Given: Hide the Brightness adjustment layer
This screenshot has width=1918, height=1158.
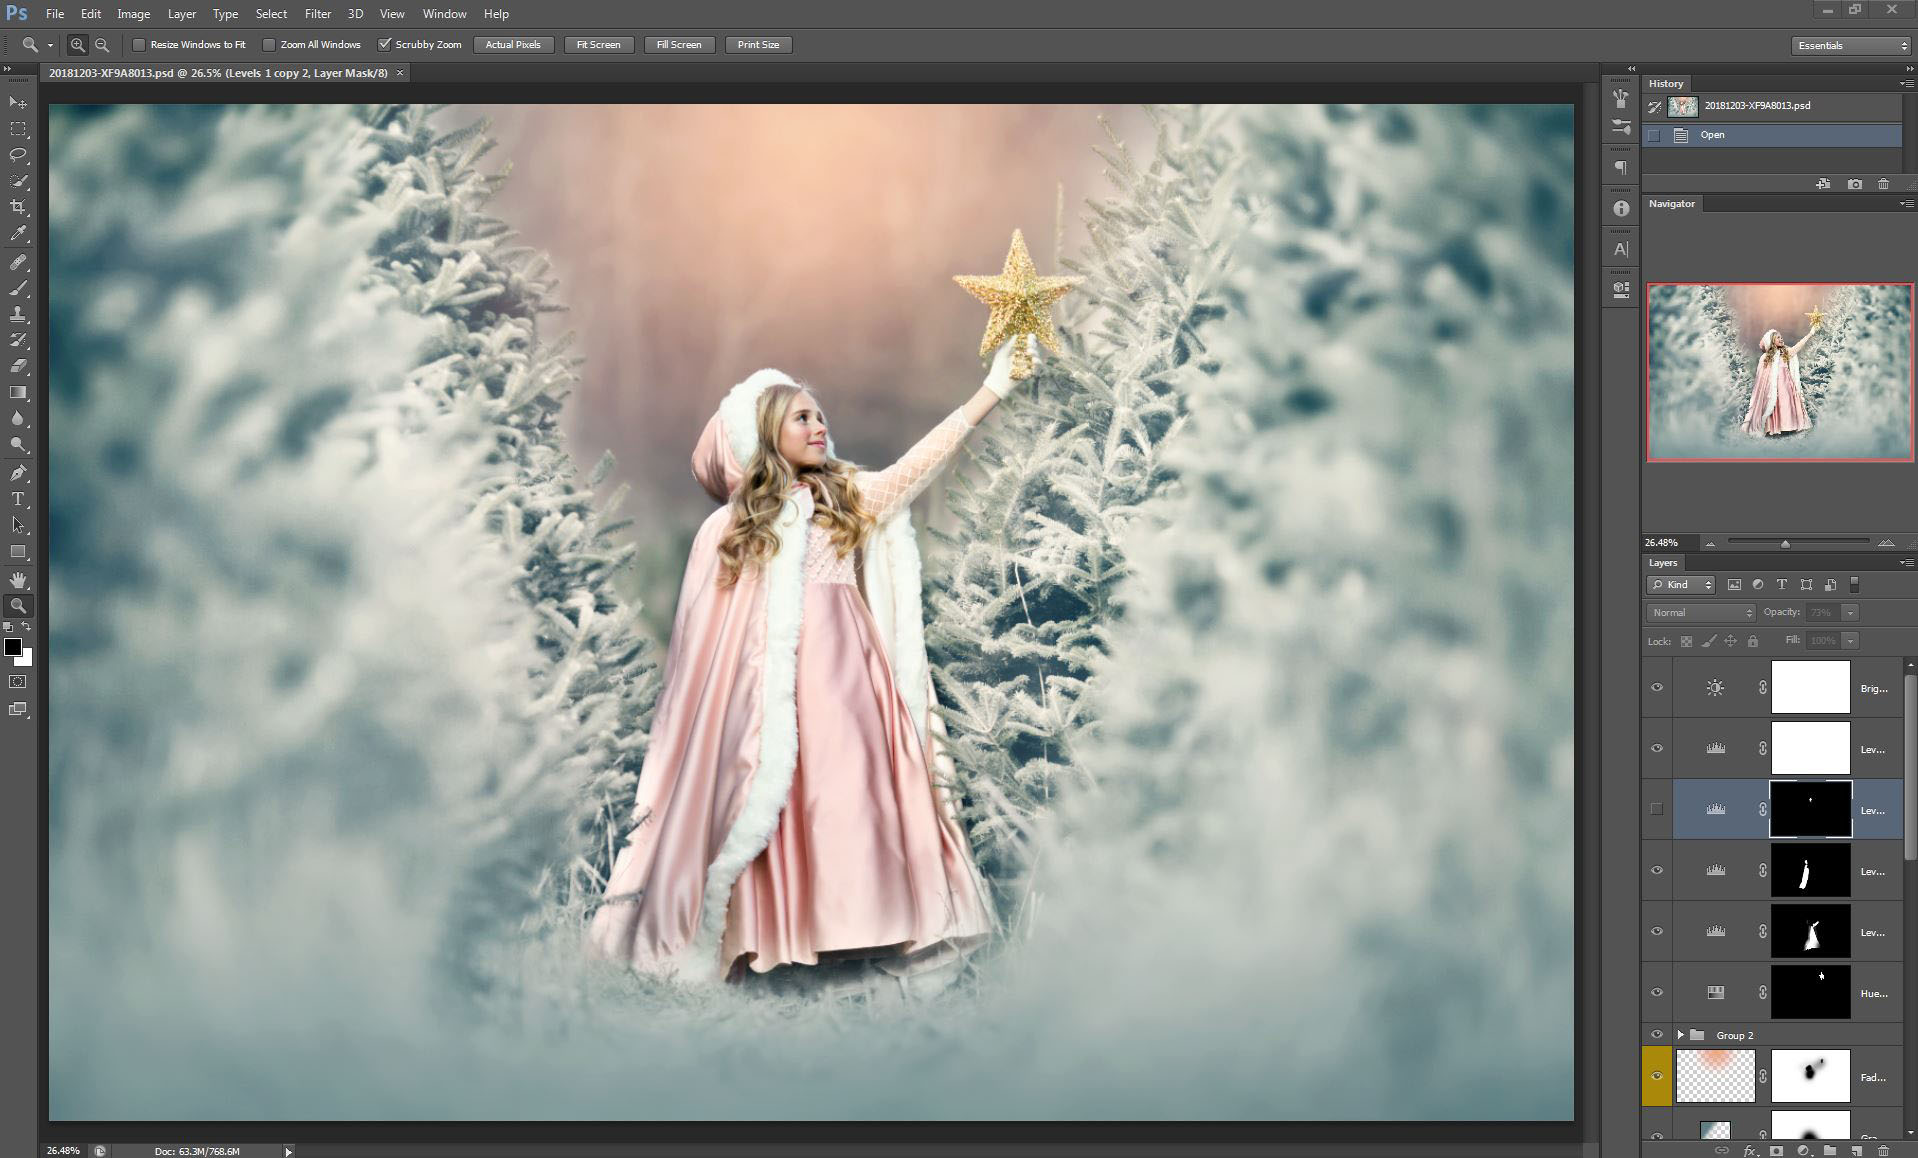Looking at the screenshot, I should coord(1656,687).
